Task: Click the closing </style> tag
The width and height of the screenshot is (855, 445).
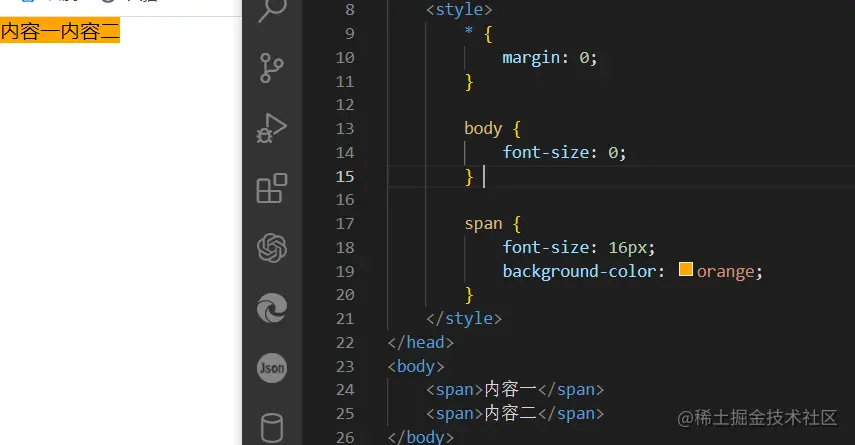Action: (x=463, y=318)
